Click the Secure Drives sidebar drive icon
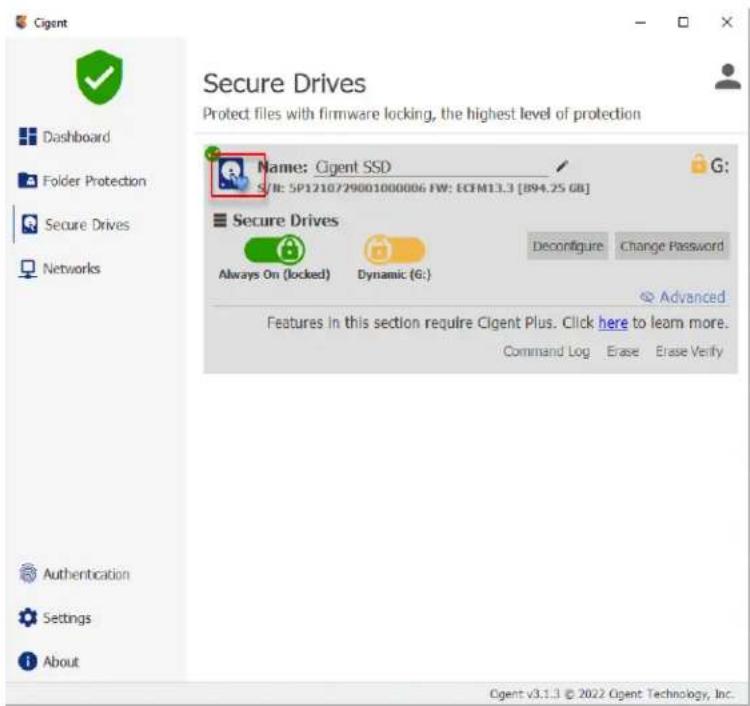 [x=30, y=224]
